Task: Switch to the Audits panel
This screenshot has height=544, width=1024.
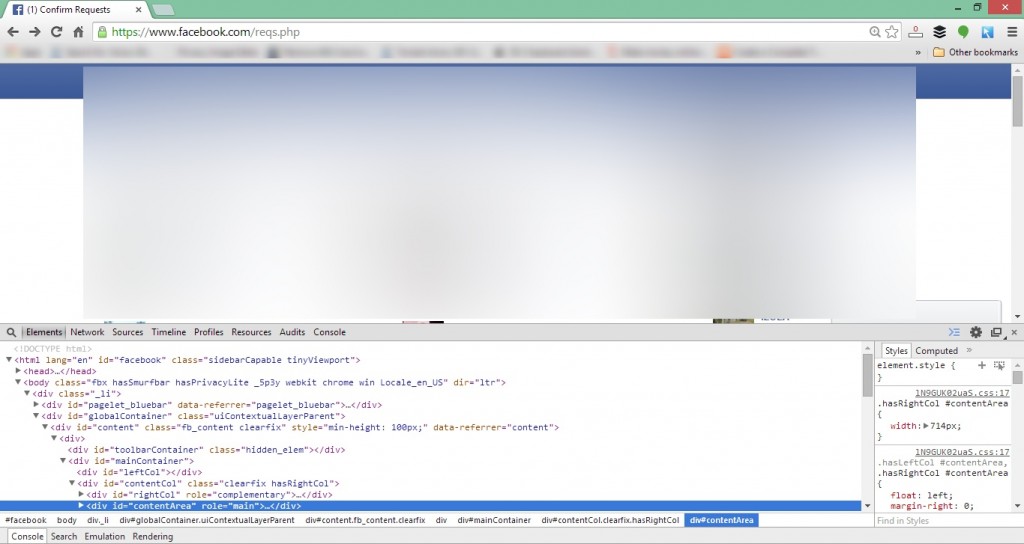Action: click(x=292, y=332)
